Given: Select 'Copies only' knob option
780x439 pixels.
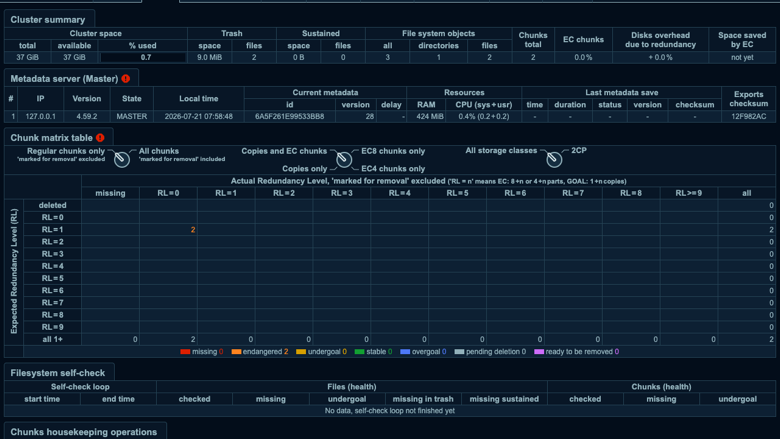Looking at the screenshot, I should (x=304, y=169).
